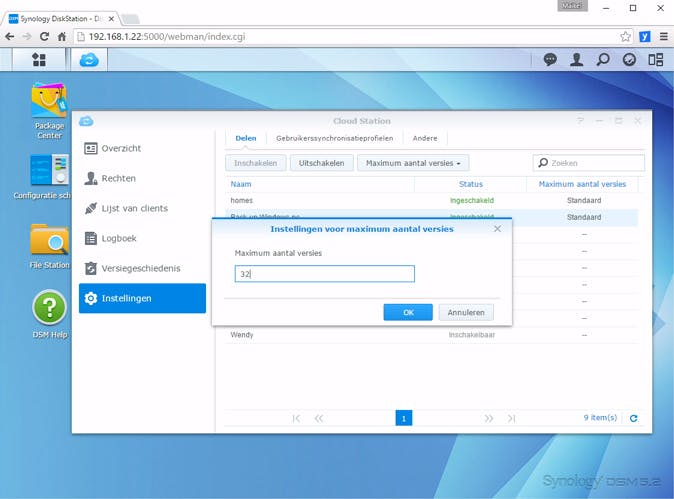
Task: Switch to the Andere tab
Action: click(x=425, y=138)
